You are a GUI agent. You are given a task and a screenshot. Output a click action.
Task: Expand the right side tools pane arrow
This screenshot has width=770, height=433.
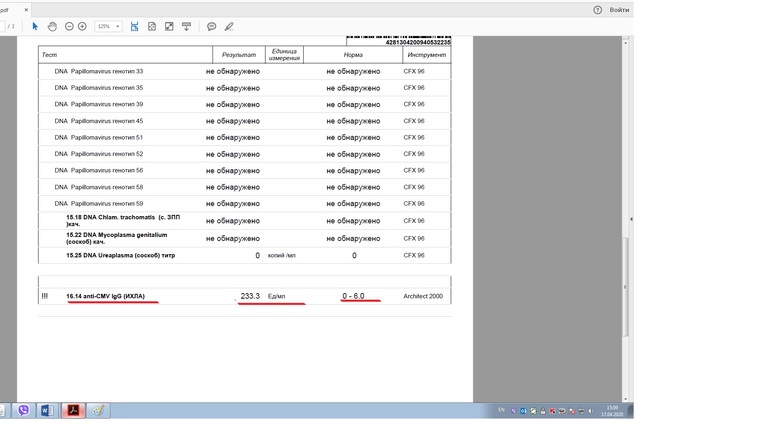point(630,219)
